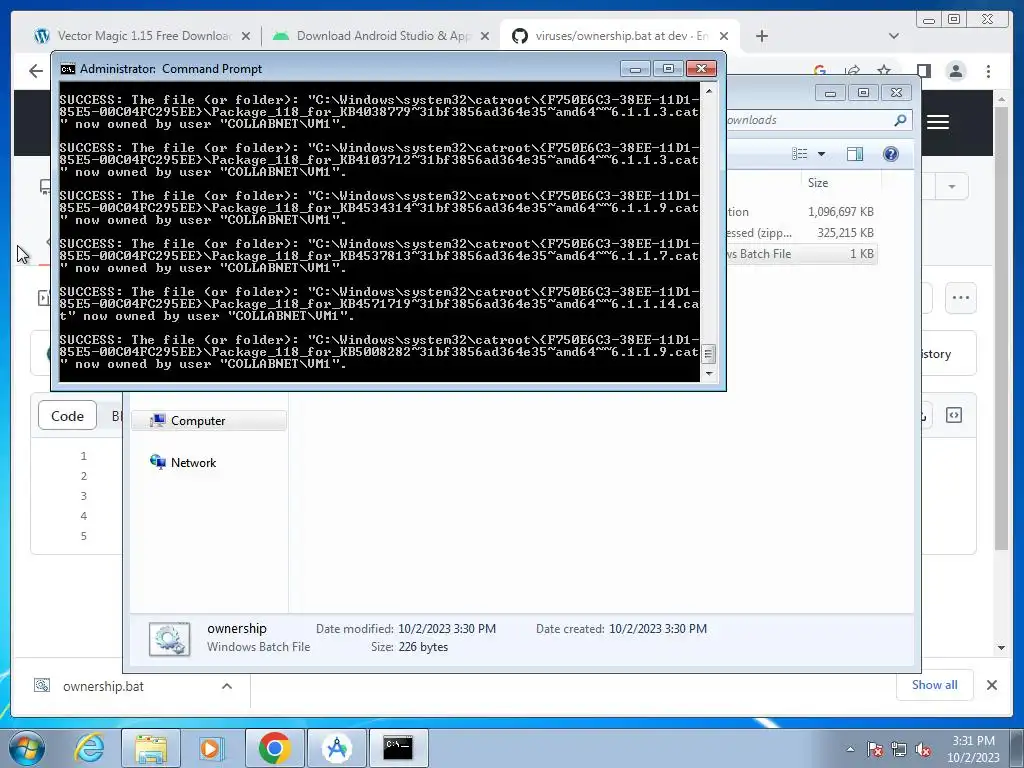Click the ownership batch file details icon

click(x=169, y=639)
